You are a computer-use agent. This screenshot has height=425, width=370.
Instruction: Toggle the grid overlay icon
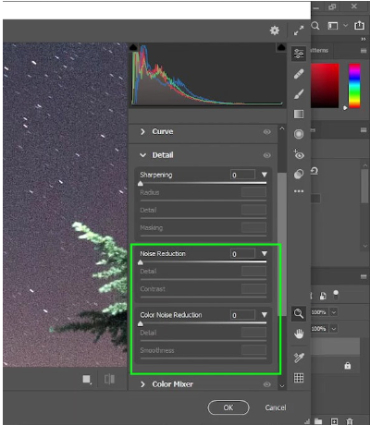299,378
